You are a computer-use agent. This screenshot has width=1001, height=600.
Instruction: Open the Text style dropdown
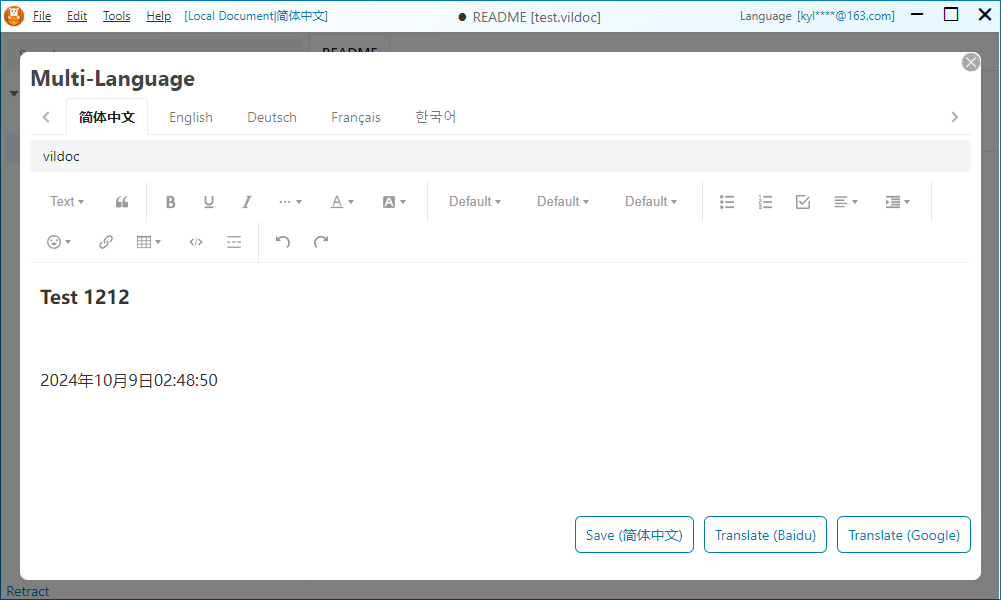(x=67, y=202)
